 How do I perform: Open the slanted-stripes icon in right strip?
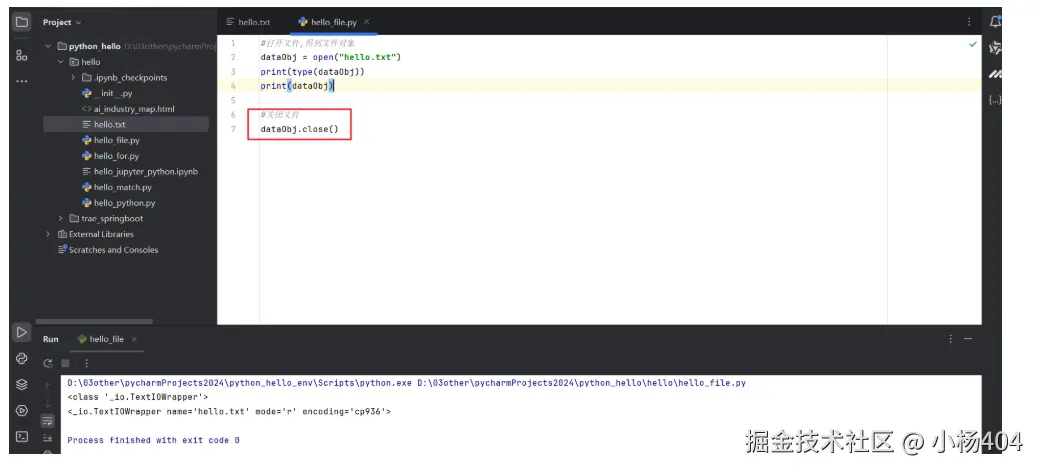pyautogui.click(x=995, y=74)
